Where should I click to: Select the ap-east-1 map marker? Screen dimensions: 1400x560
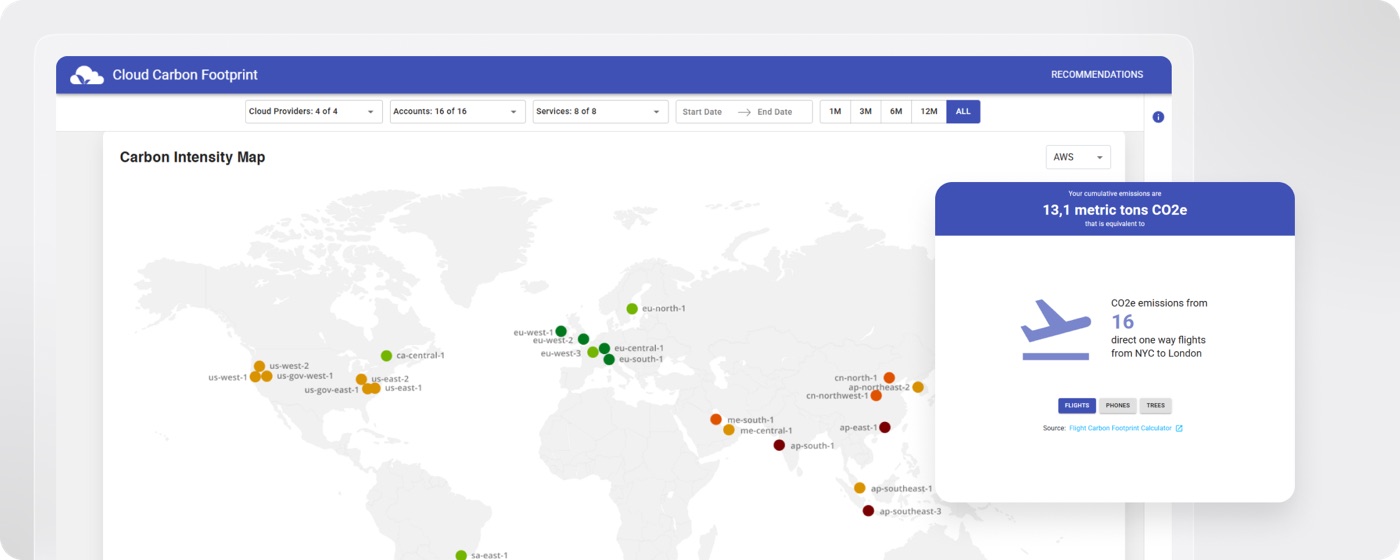click(884, 427)
